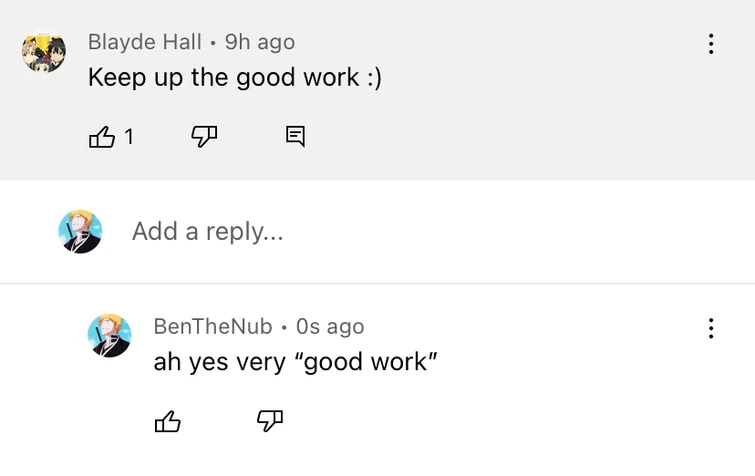Open Blayde Hall's profile avatar

coord(44,51)
